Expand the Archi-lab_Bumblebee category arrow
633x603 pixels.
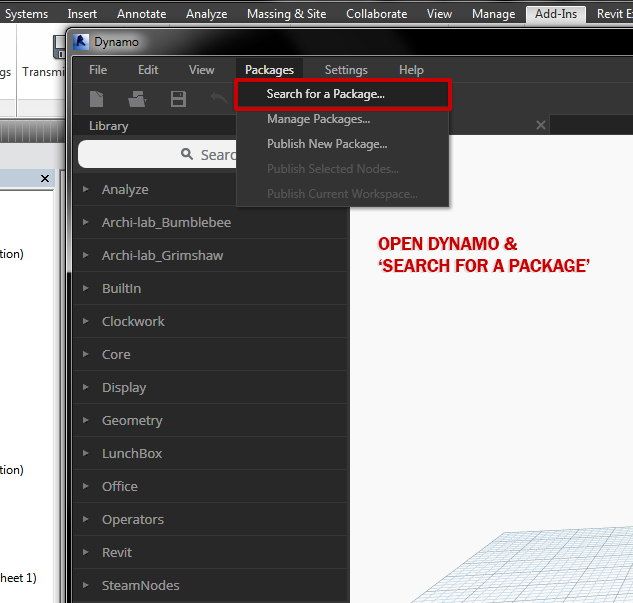(x=86, y=222)
